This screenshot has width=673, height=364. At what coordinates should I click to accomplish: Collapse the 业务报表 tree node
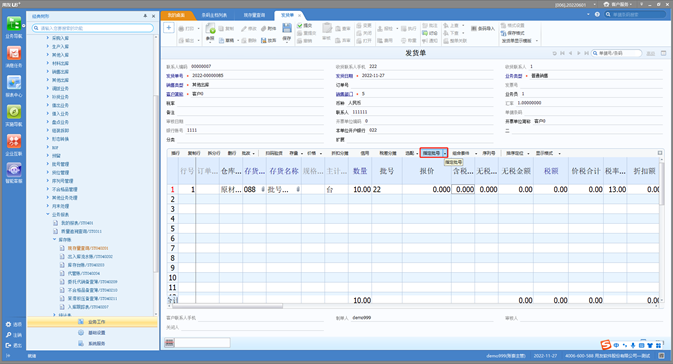48,214
